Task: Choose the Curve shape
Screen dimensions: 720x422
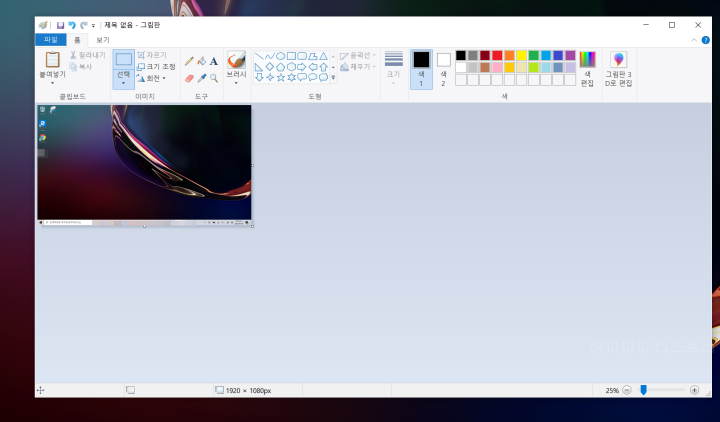Action: click(x=270, y=56)
